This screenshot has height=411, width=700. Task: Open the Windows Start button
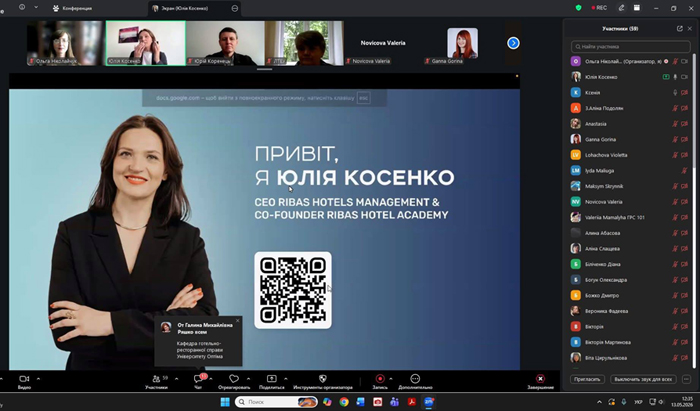pos(225,402)
